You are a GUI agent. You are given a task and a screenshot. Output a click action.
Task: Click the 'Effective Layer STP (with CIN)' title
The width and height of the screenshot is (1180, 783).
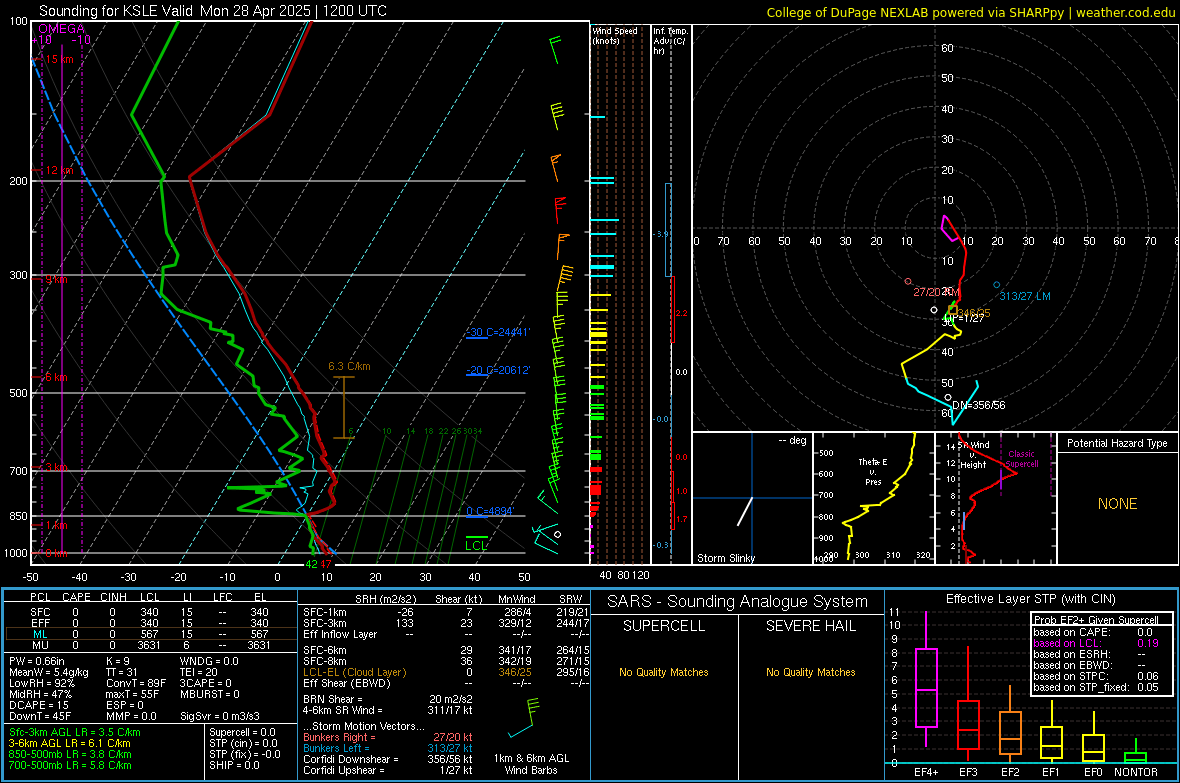(x=1030, y=599)
